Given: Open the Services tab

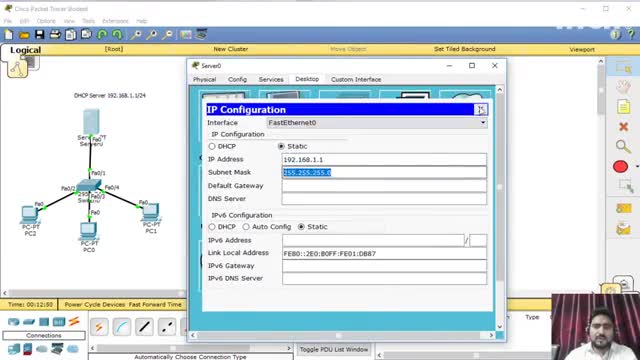Looking at the screenshot, I should tap(271, 79).
